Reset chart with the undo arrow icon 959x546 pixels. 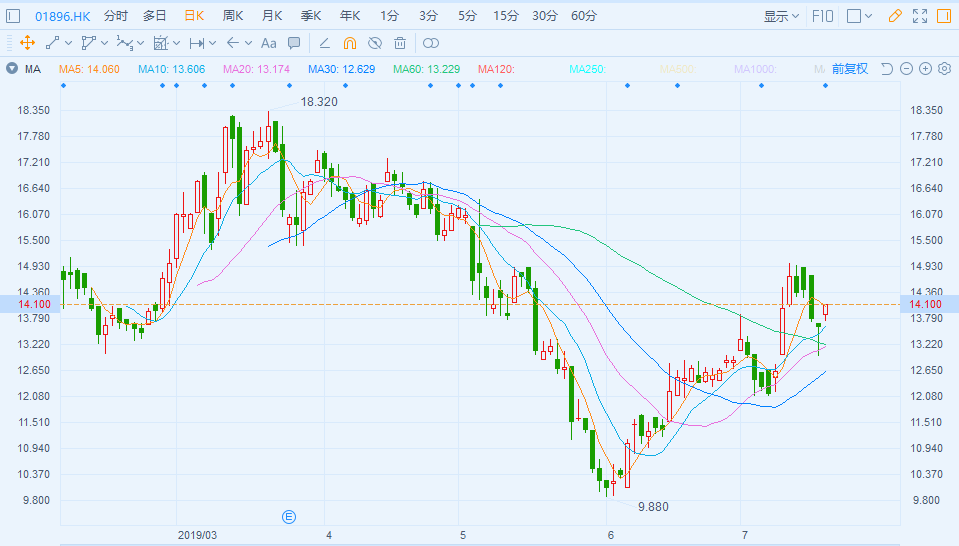[887, 69]
